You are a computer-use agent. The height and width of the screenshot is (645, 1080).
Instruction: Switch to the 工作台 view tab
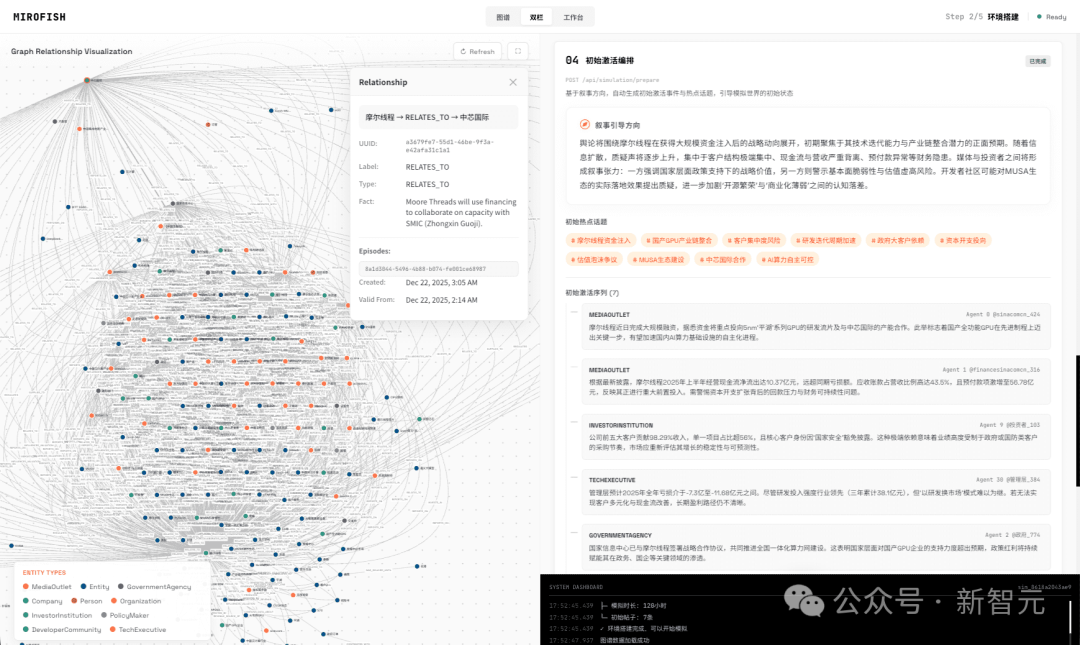point(573,17)
